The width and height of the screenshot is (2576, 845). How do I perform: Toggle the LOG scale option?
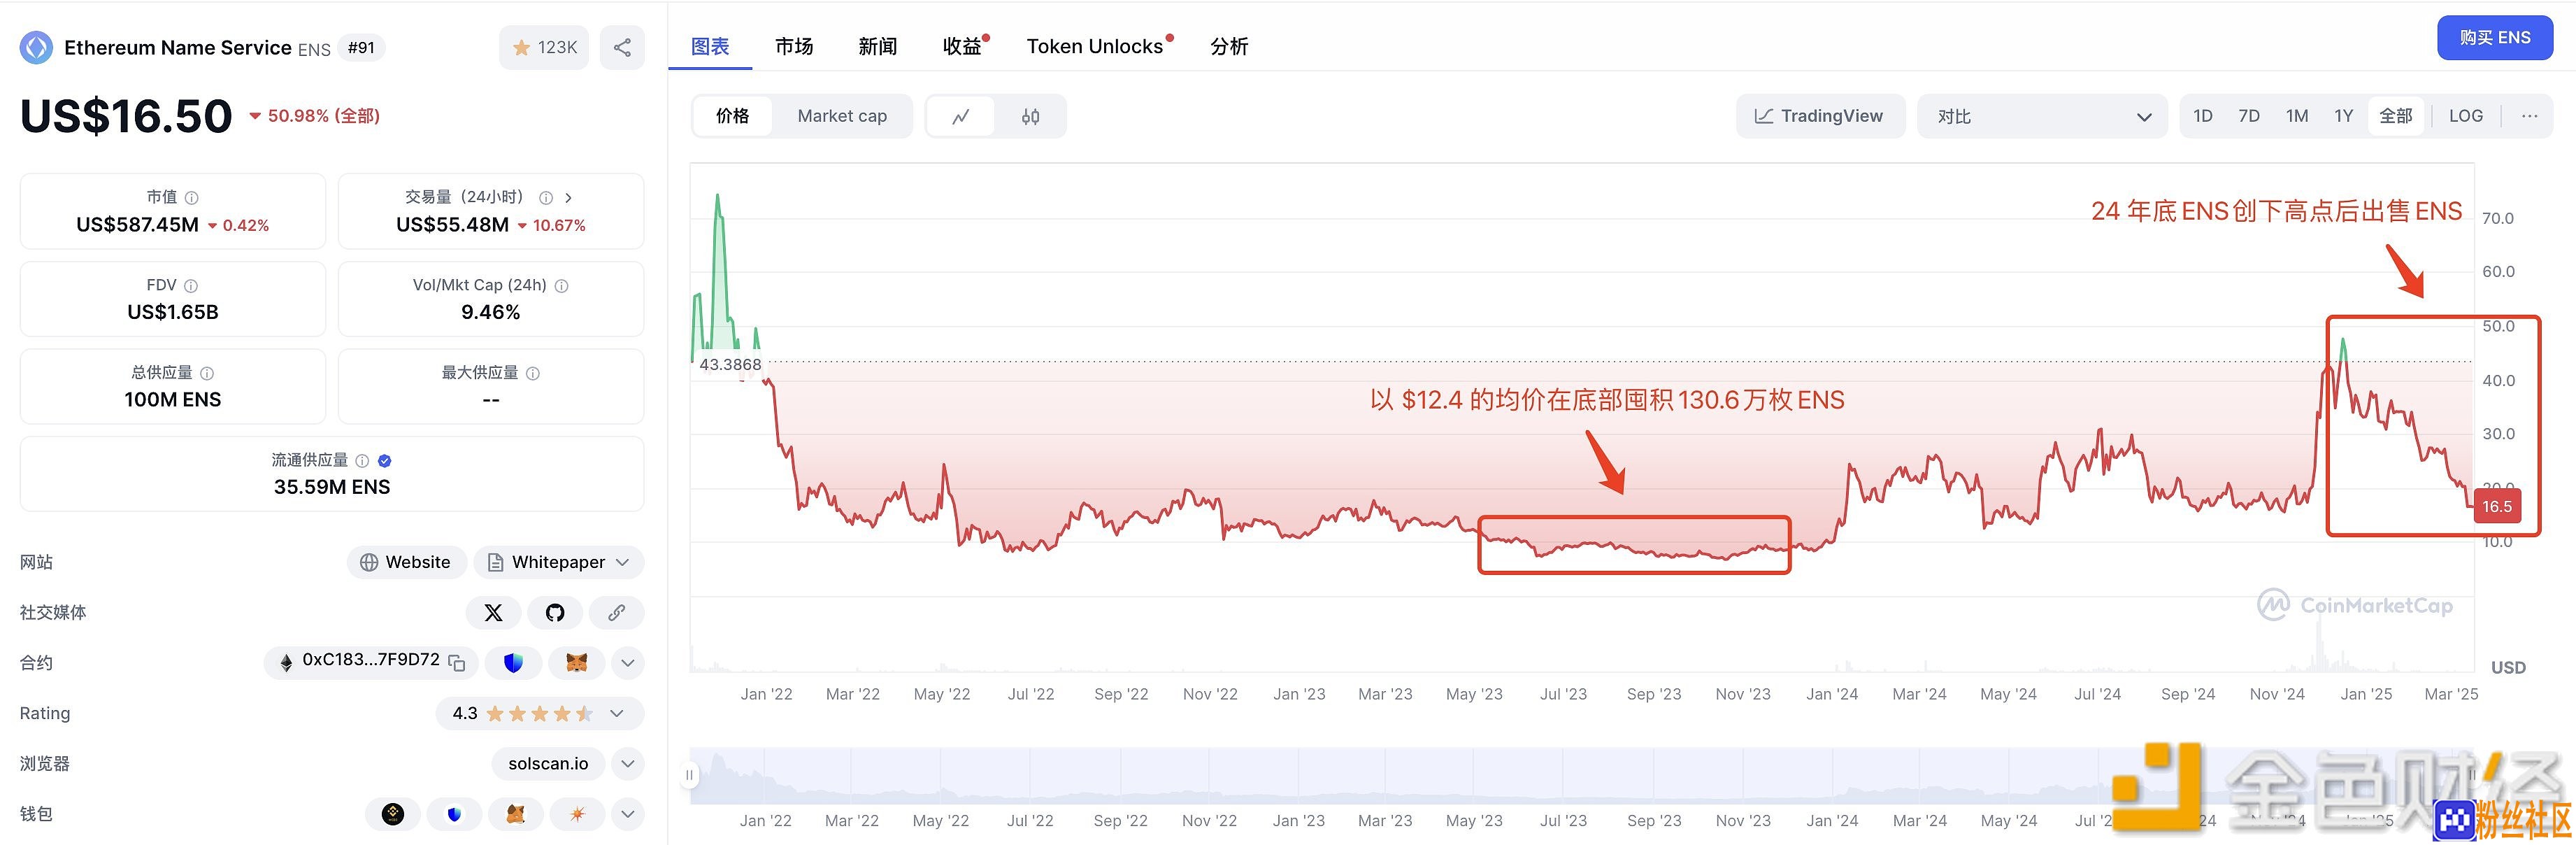2466,116
